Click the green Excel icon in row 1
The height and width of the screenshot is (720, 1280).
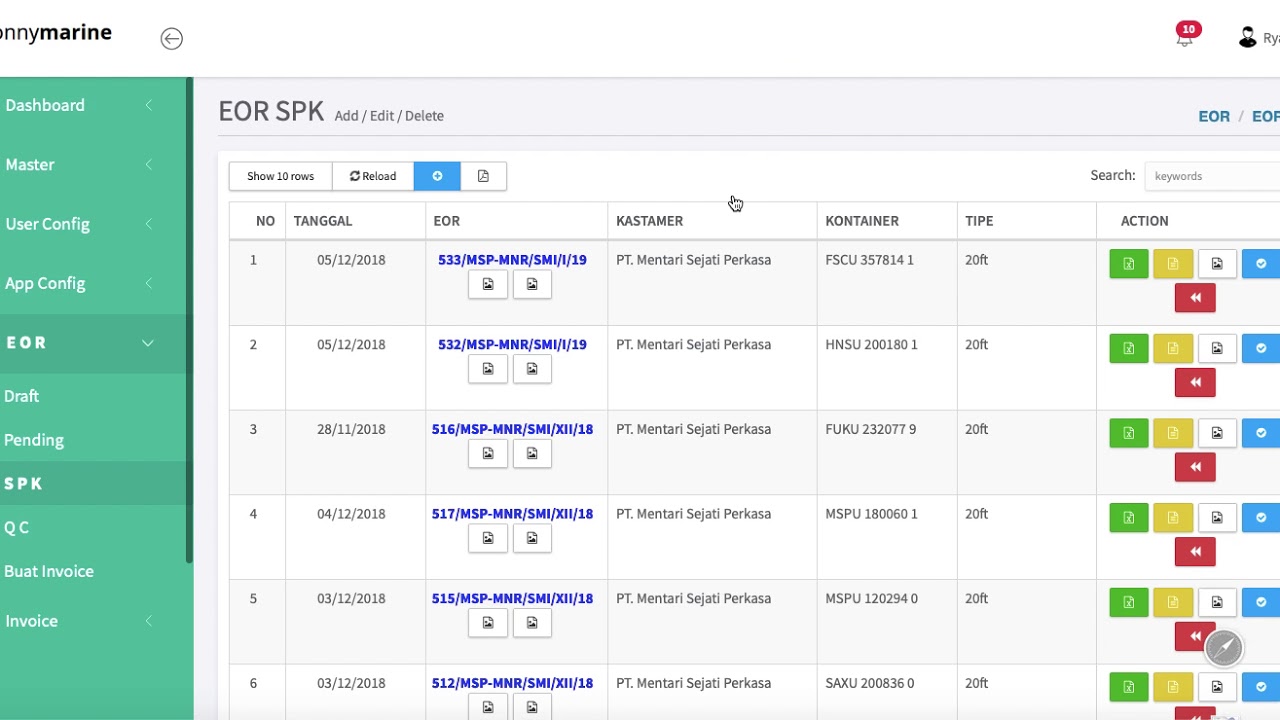[1129, 264]
